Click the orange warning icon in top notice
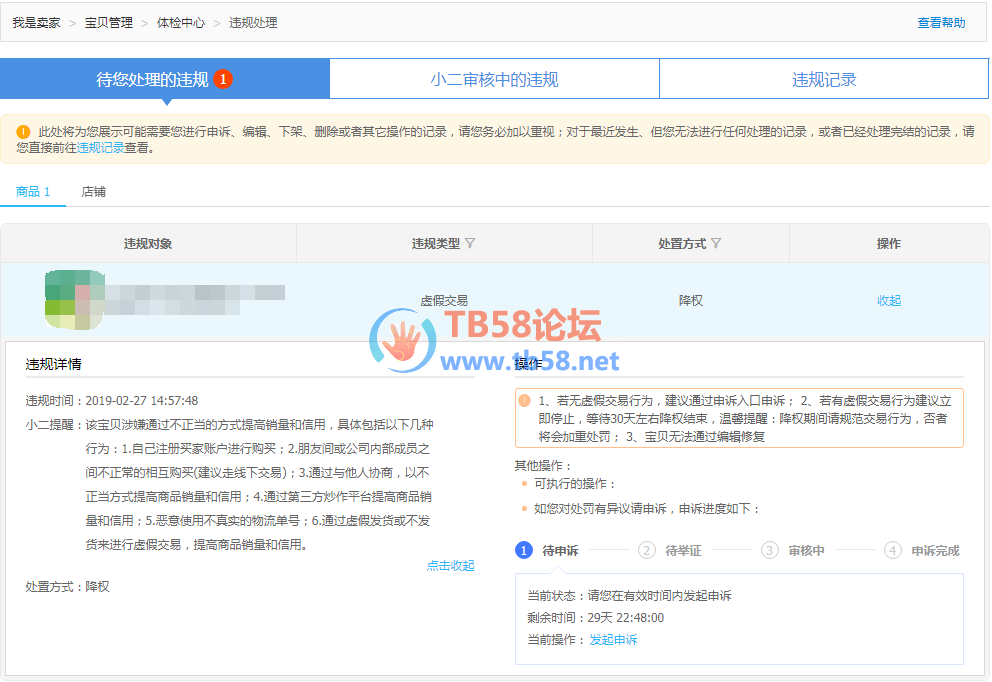This screenshot has width=992, height=682. coord(24,132)
